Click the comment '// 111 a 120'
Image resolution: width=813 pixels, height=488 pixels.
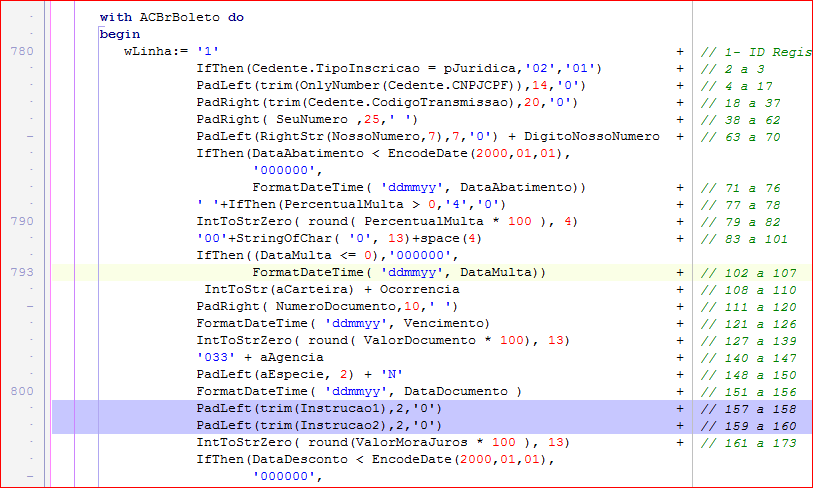pyautogui.click(x=748, y=307)
